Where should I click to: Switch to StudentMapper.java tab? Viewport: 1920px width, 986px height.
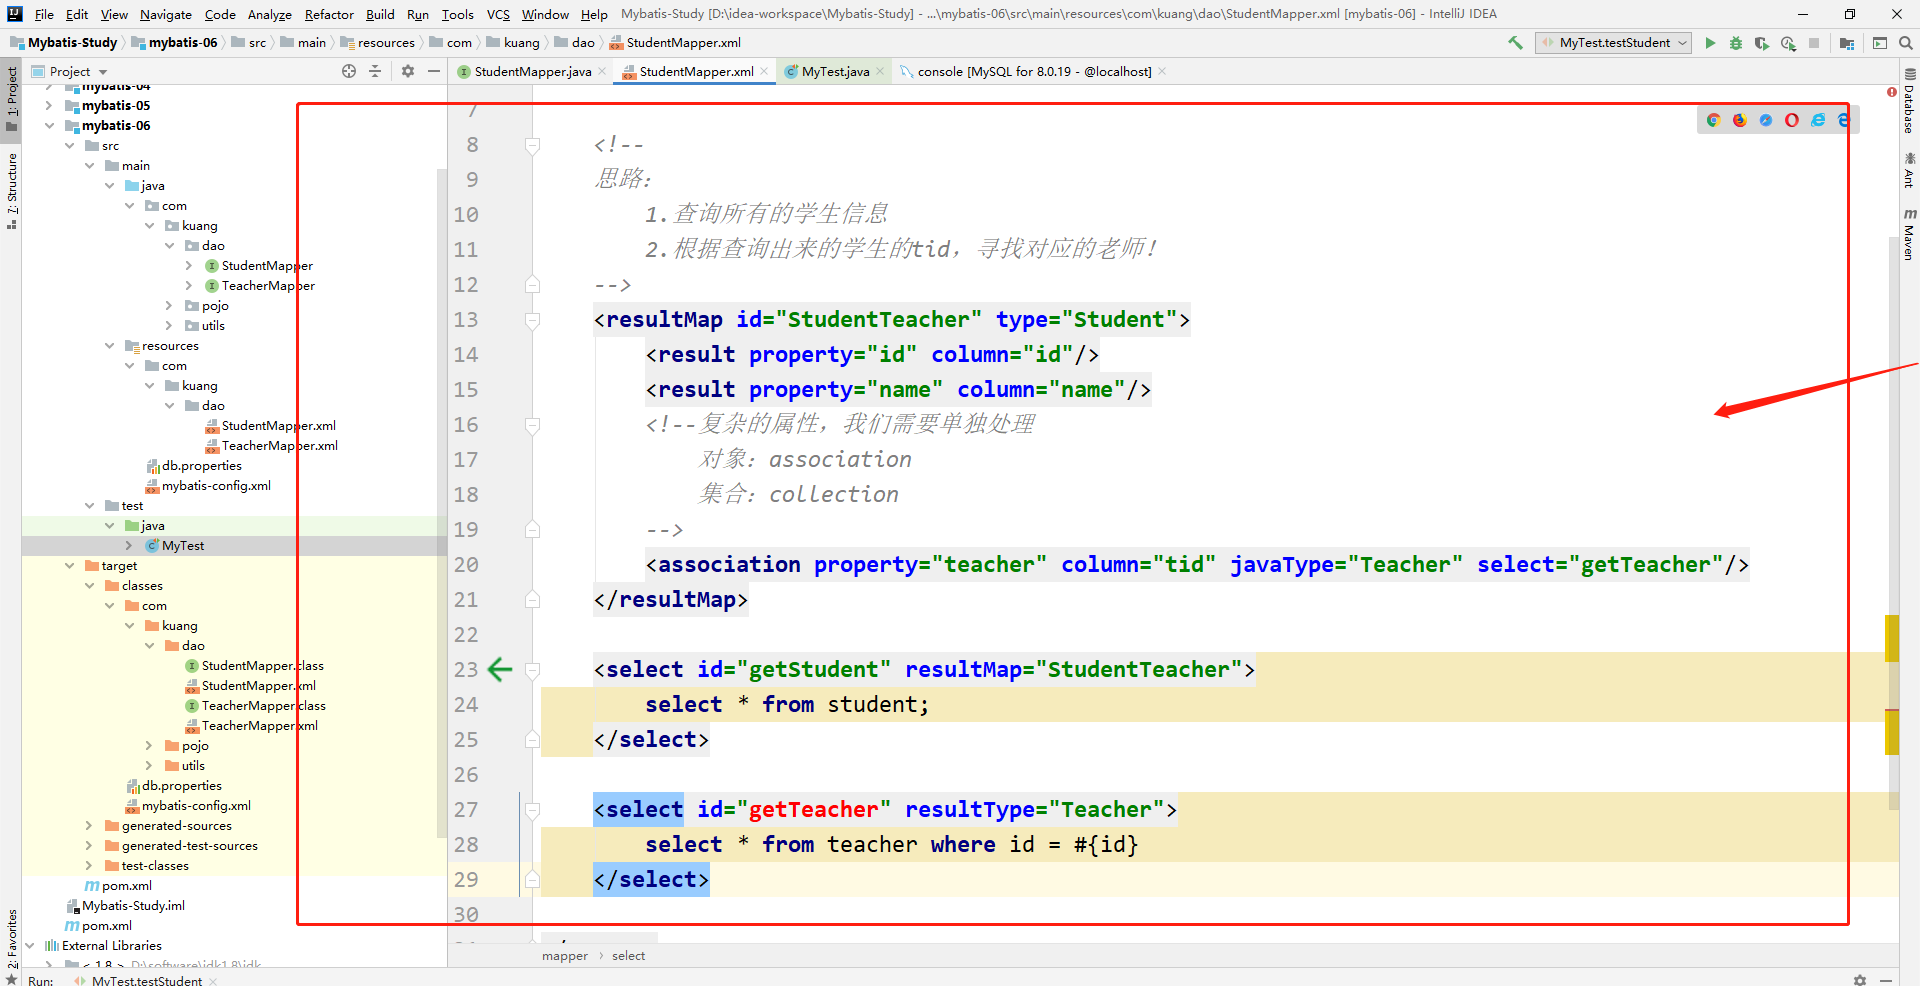point(532,71)
